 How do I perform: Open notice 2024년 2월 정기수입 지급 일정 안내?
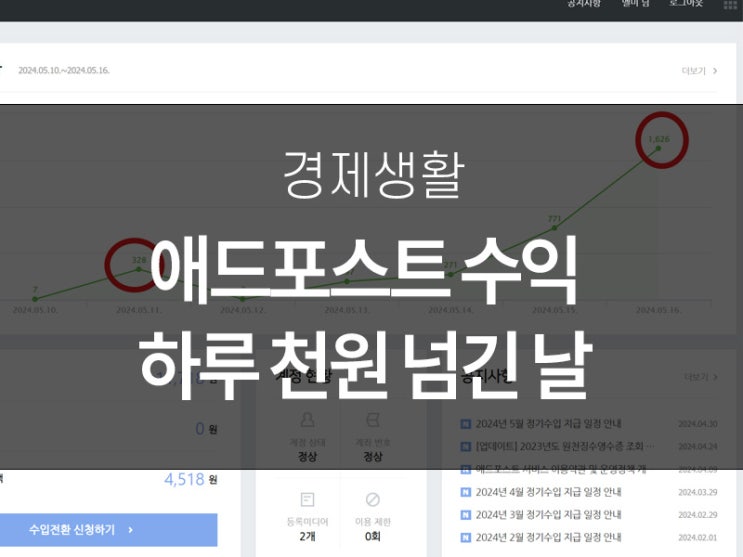pos(548,537)
